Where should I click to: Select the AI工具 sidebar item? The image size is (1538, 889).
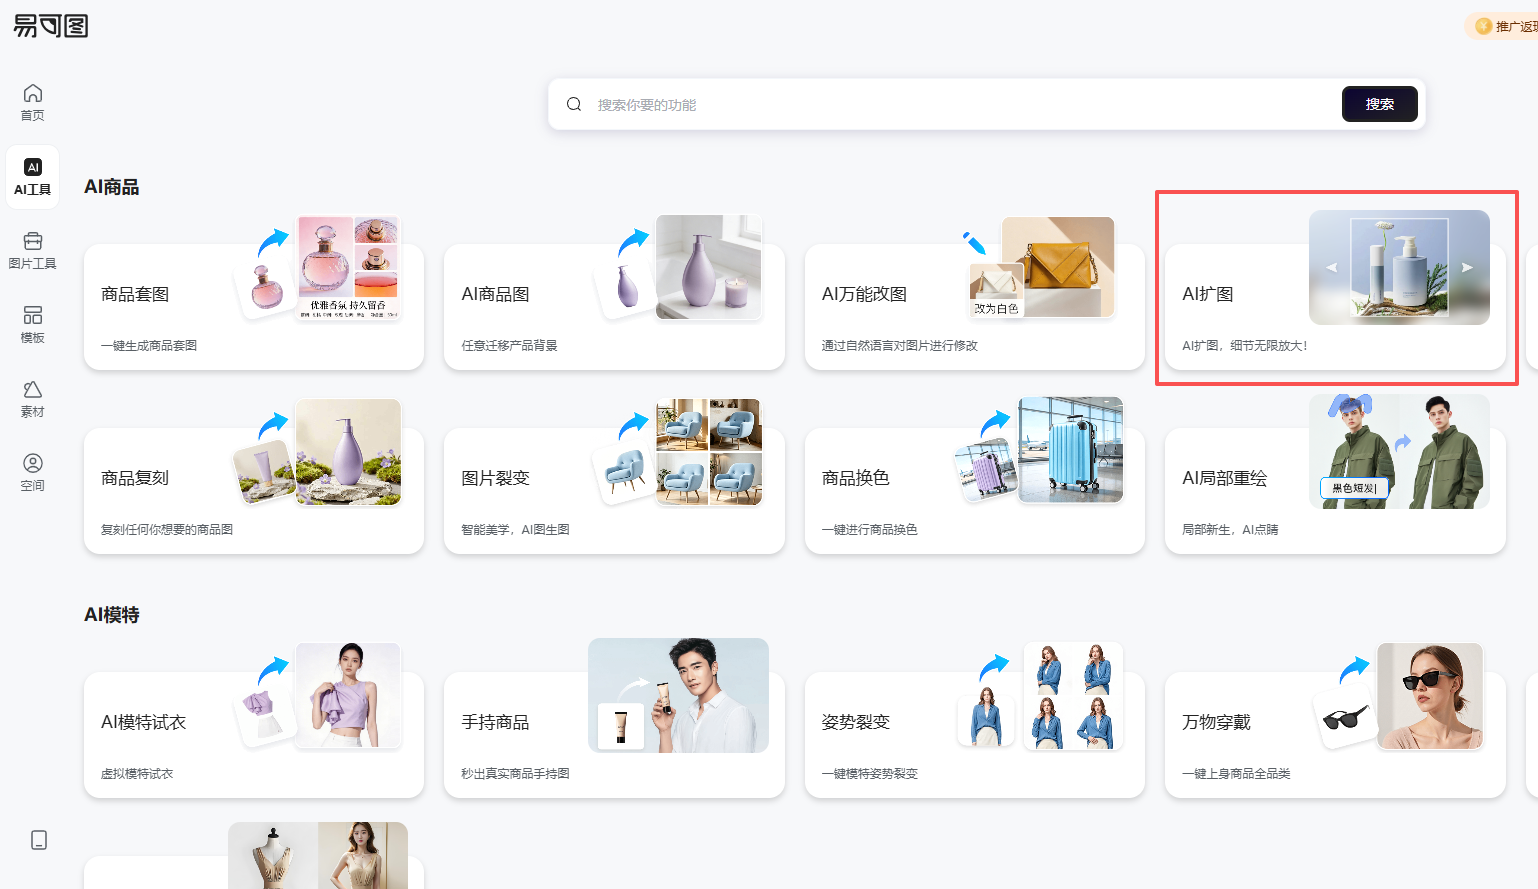click(33, 177)
